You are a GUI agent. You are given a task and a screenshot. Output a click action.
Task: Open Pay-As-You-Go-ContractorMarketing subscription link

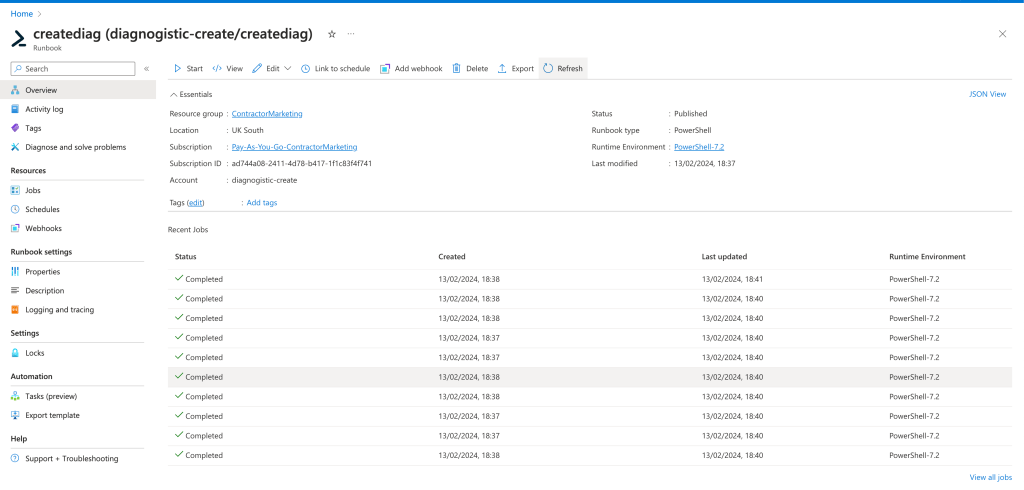click(295, 147)
